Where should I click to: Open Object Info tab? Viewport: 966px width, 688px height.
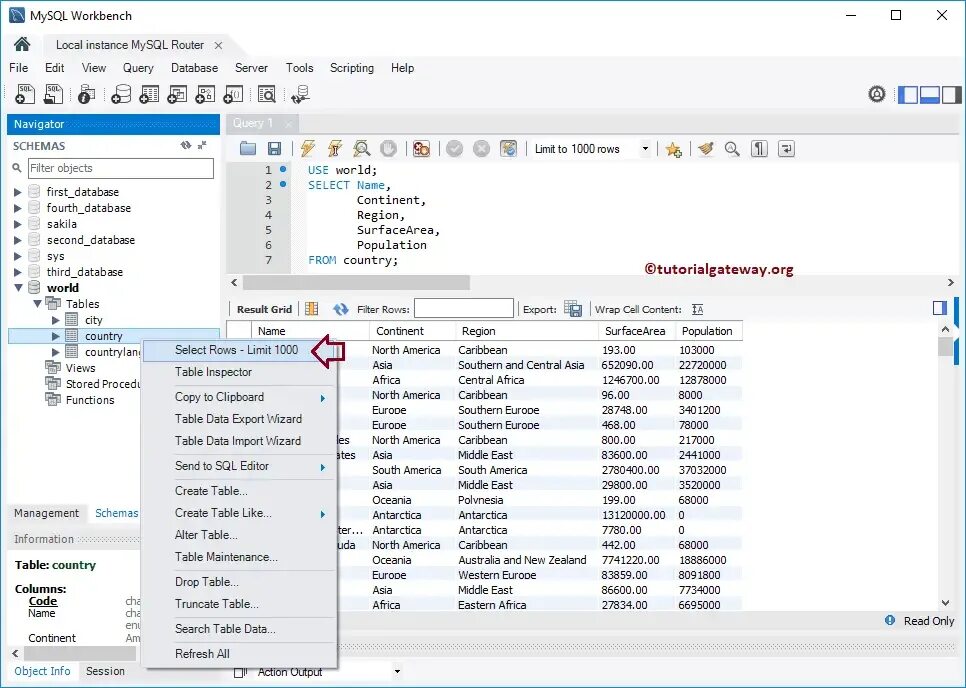43,671
